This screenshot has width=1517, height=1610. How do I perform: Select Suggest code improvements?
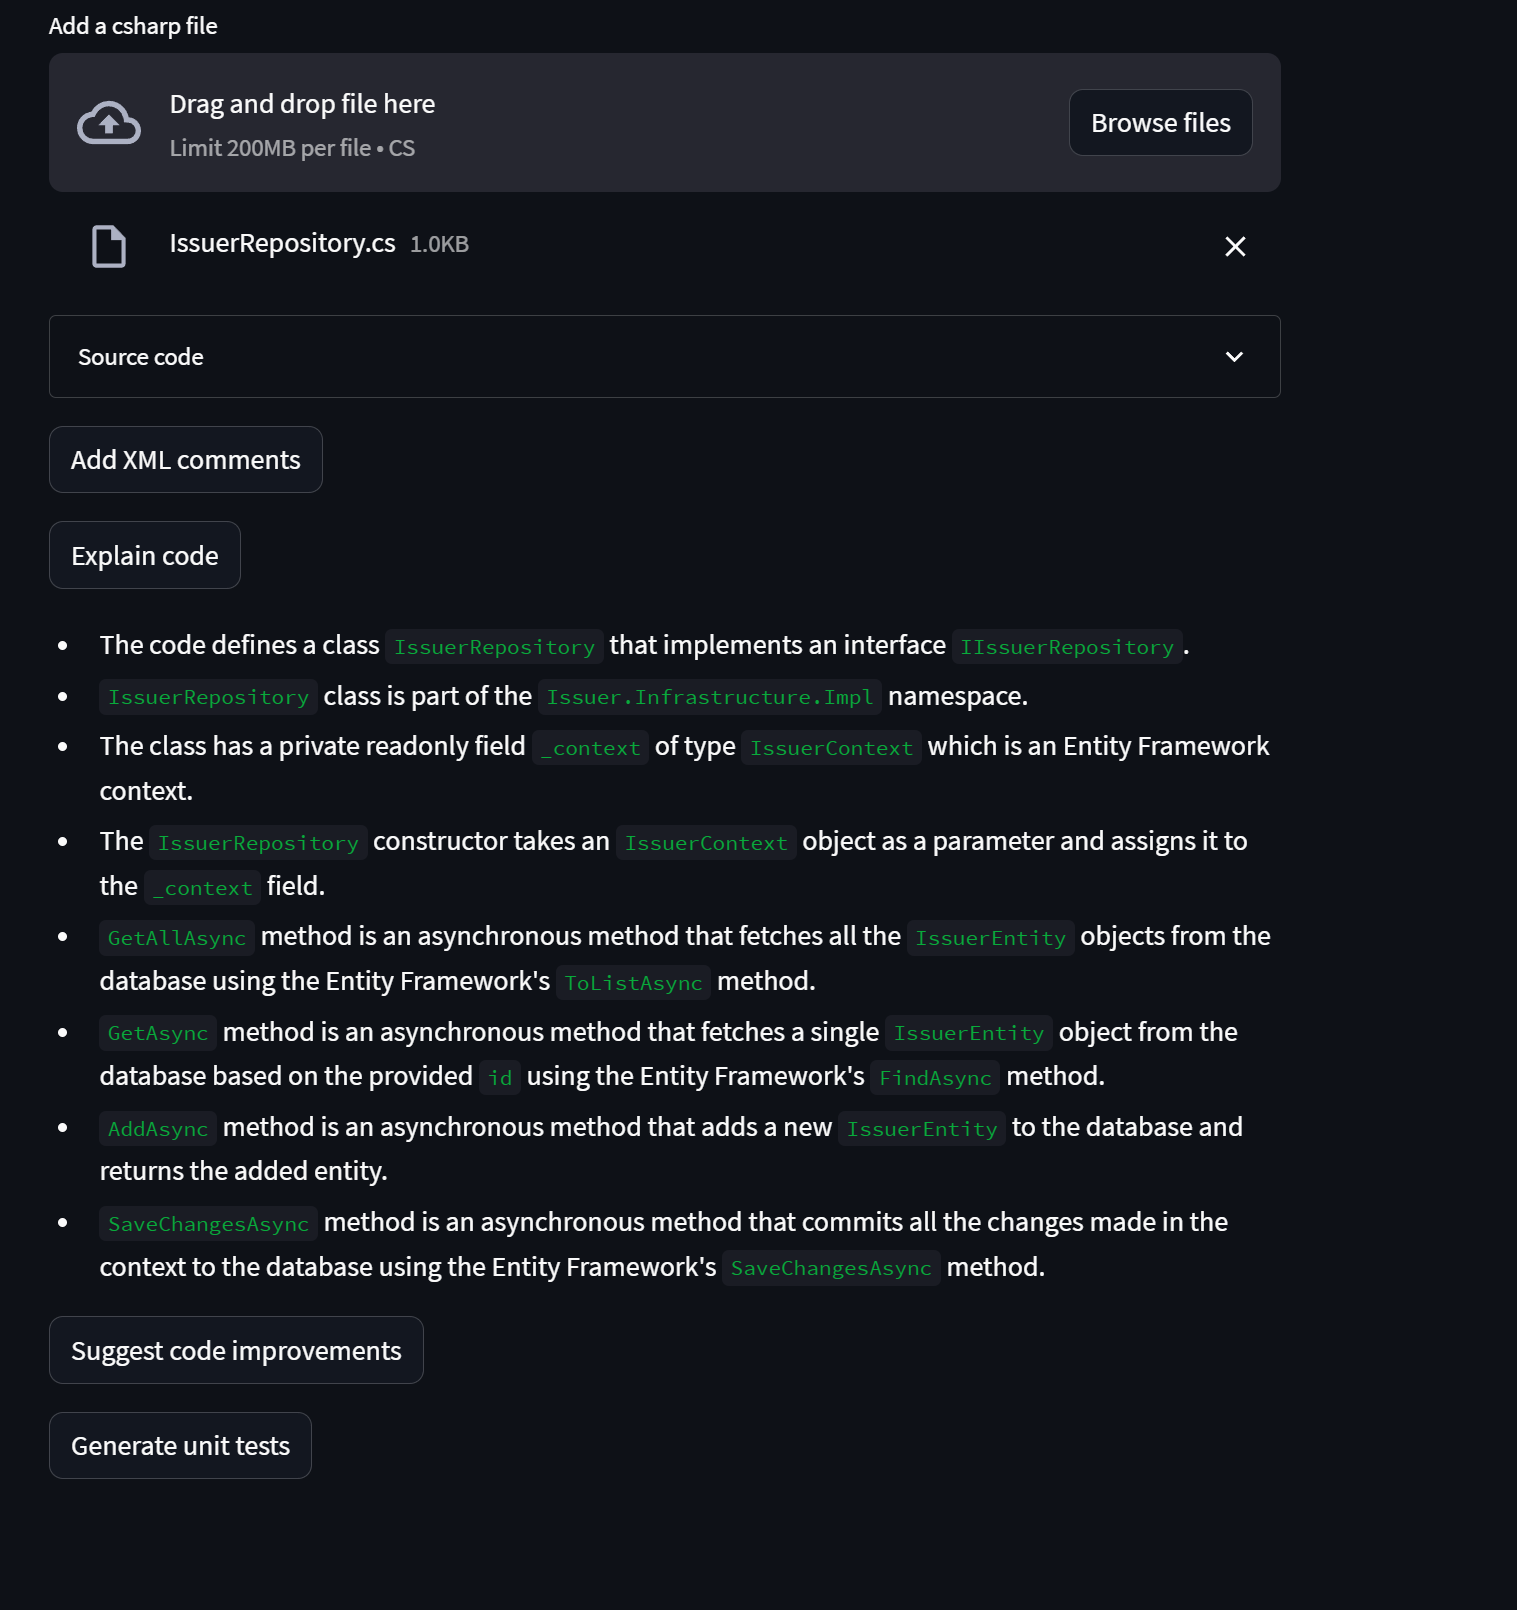(x=236, y=1351)
